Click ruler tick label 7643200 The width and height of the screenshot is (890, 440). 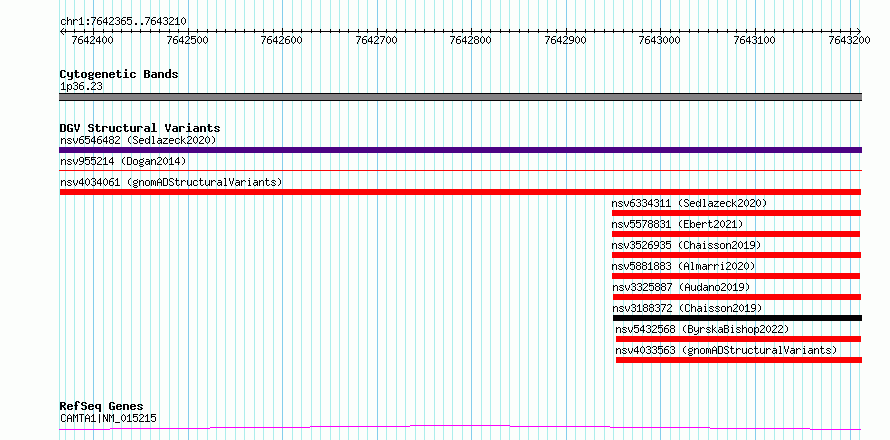(x=849, y=40)
